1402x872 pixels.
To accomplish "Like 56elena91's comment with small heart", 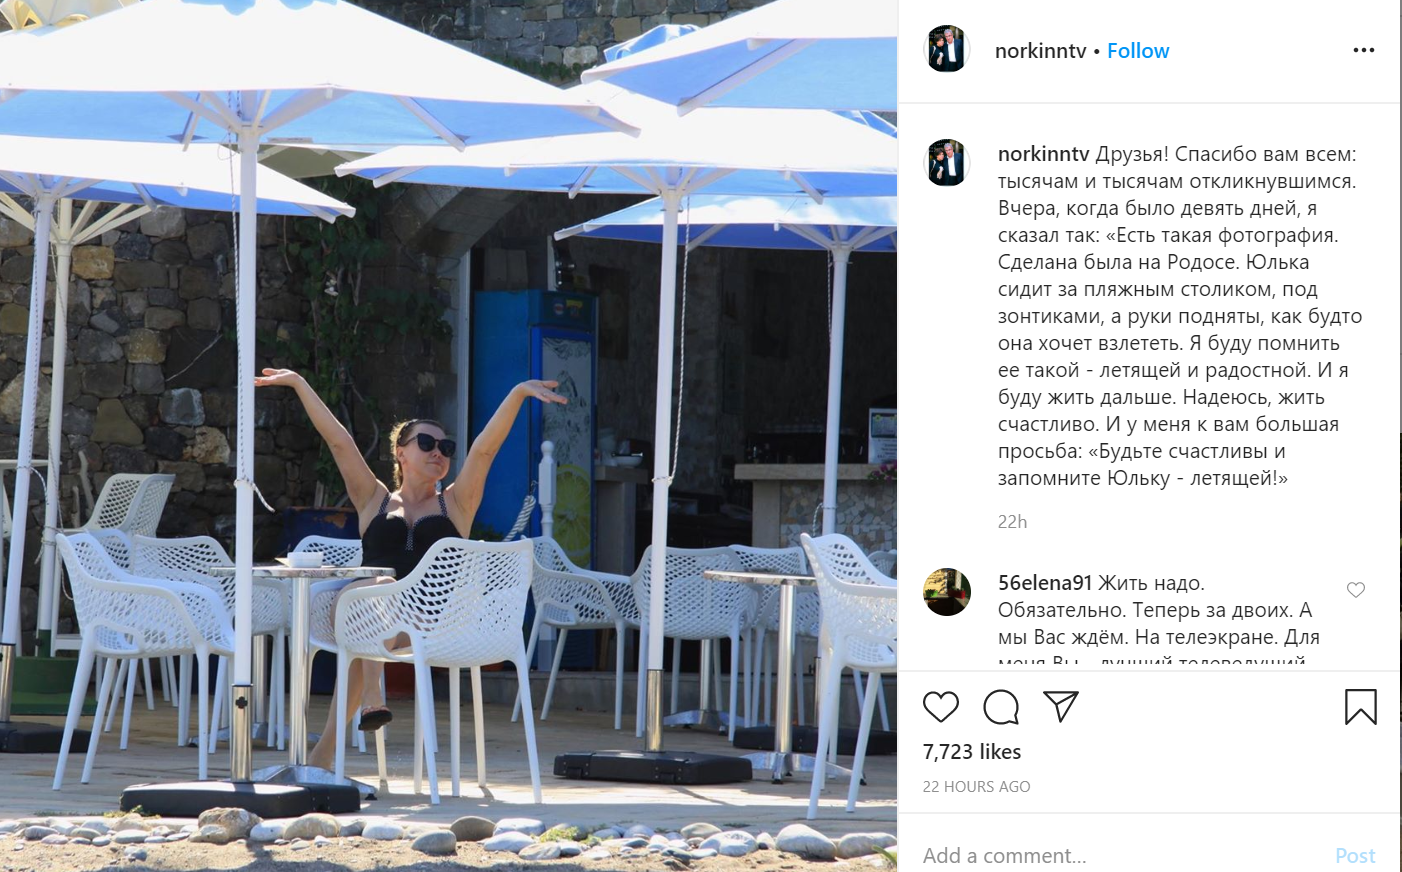I will 1356,590.
